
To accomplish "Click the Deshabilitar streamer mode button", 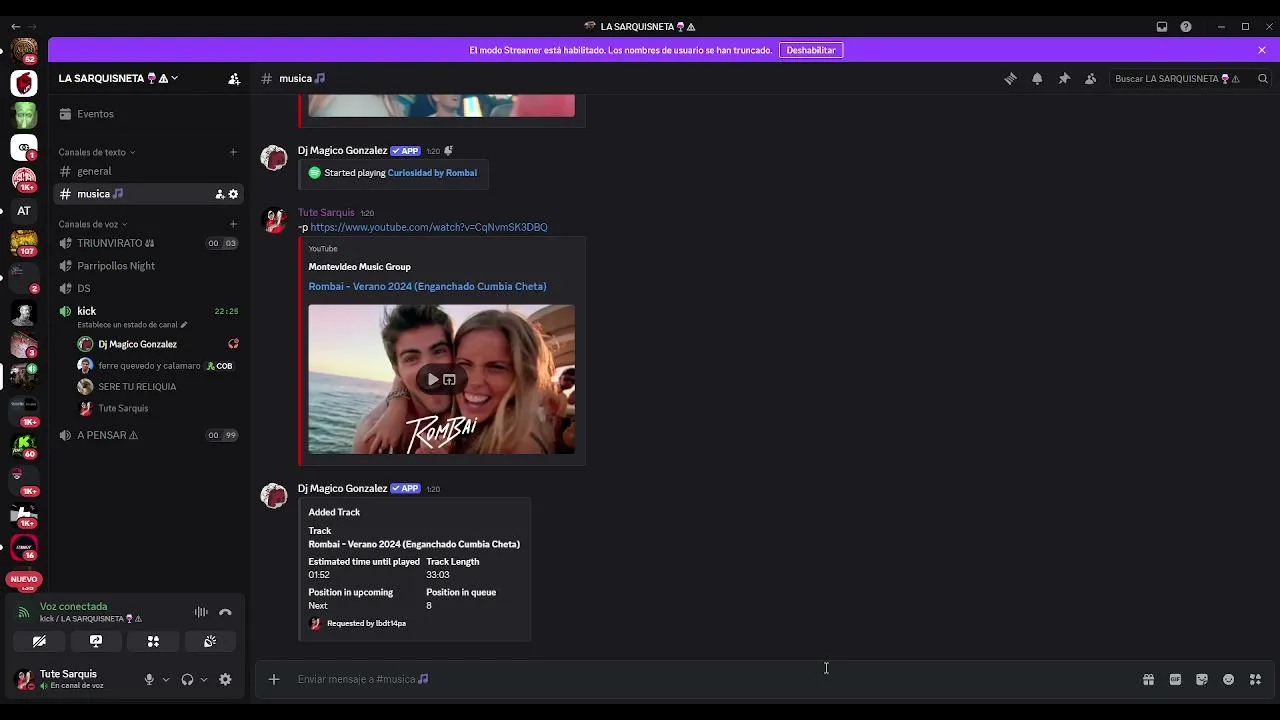I will click(811, 50).
